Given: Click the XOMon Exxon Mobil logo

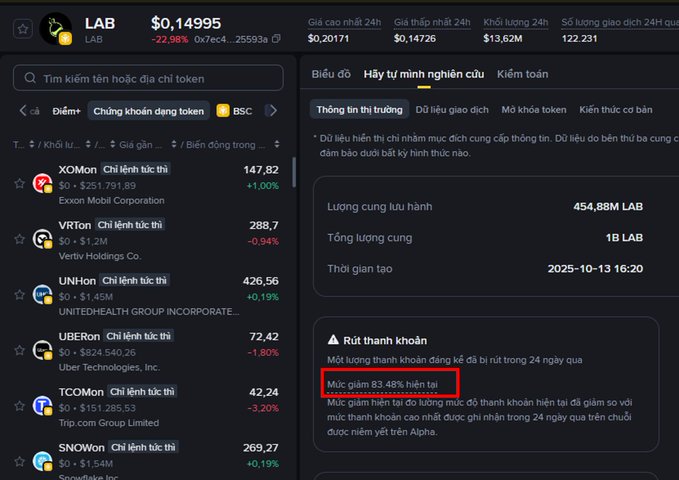Looking at the screenshot, I should point(42,183).
